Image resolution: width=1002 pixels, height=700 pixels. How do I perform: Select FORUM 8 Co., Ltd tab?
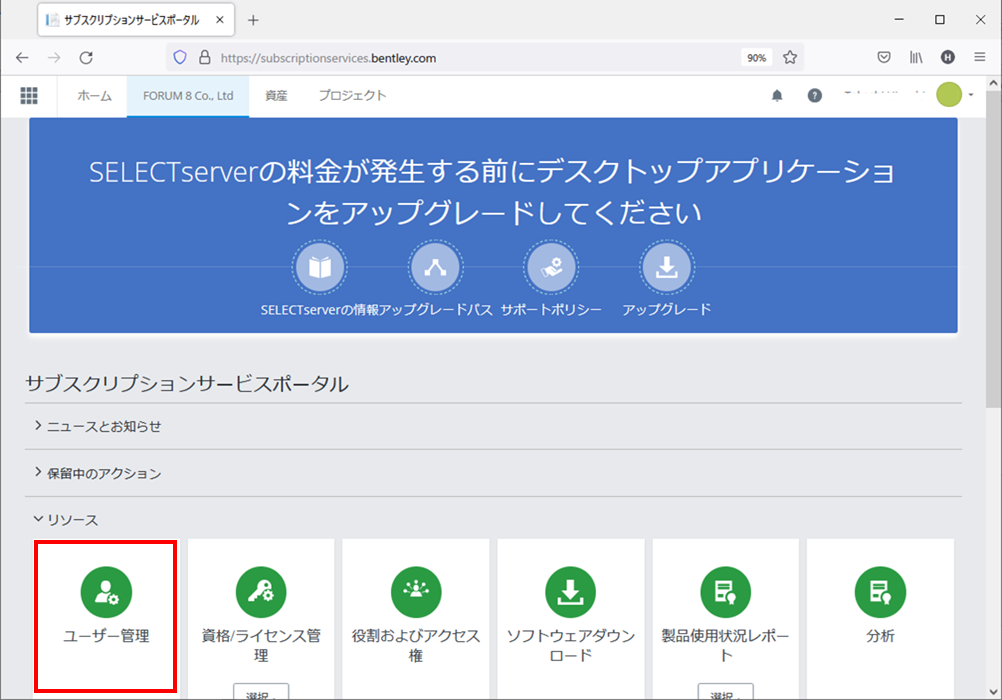[188, 96]
